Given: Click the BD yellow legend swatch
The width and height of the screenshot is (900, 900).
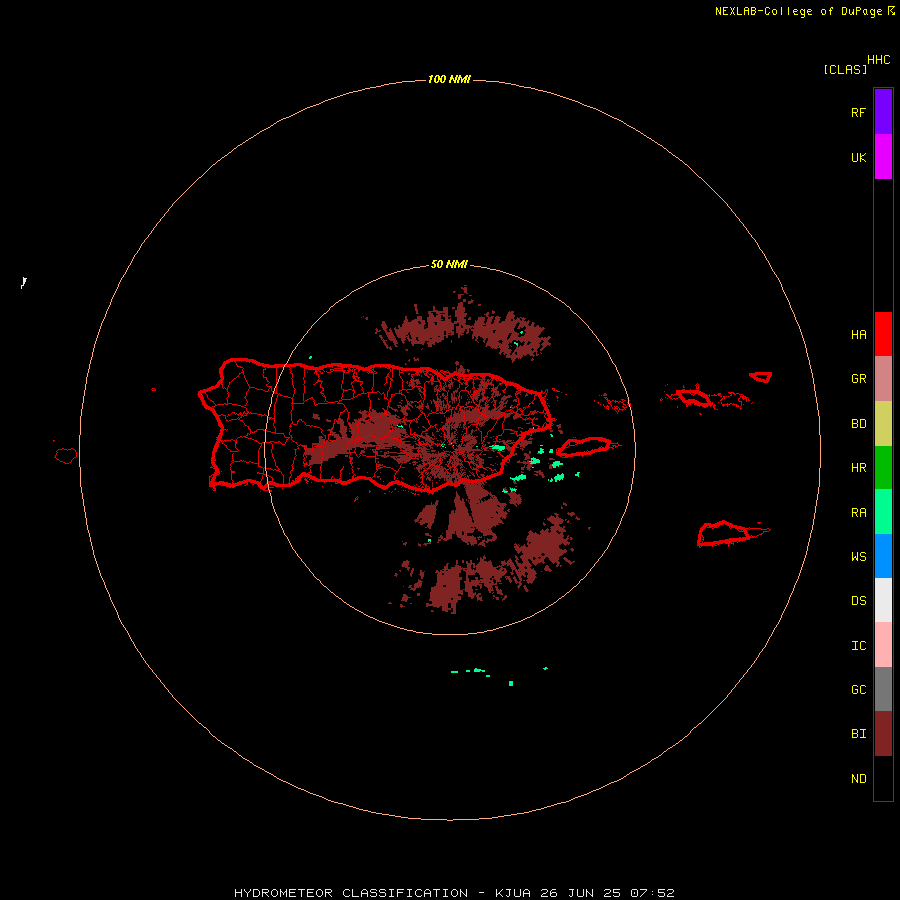Looking at the screenshot, I should coord(883,424).
